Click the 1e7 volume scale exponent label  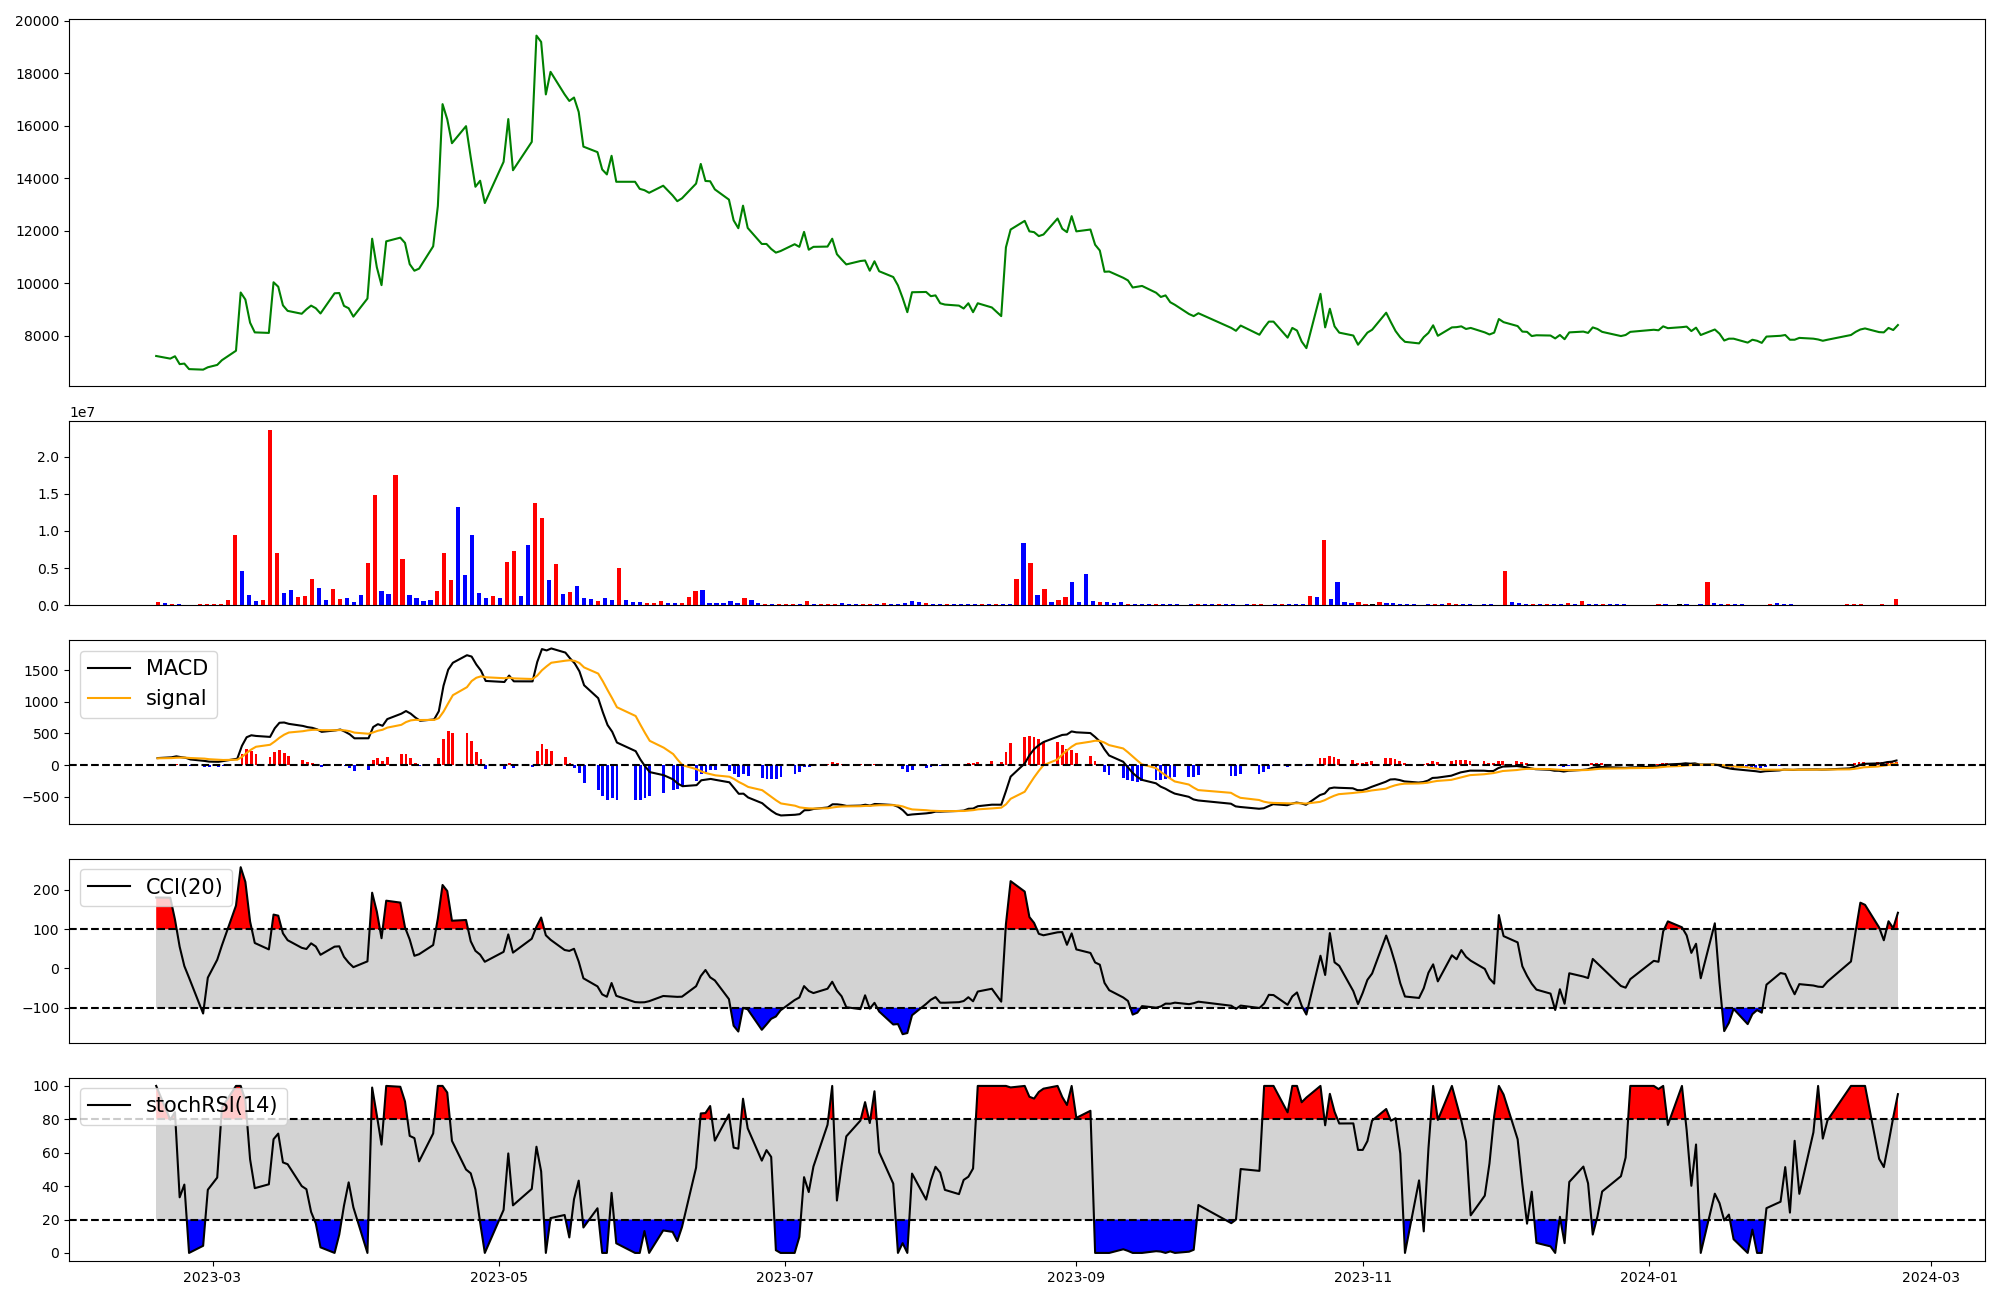coord(82,412)
